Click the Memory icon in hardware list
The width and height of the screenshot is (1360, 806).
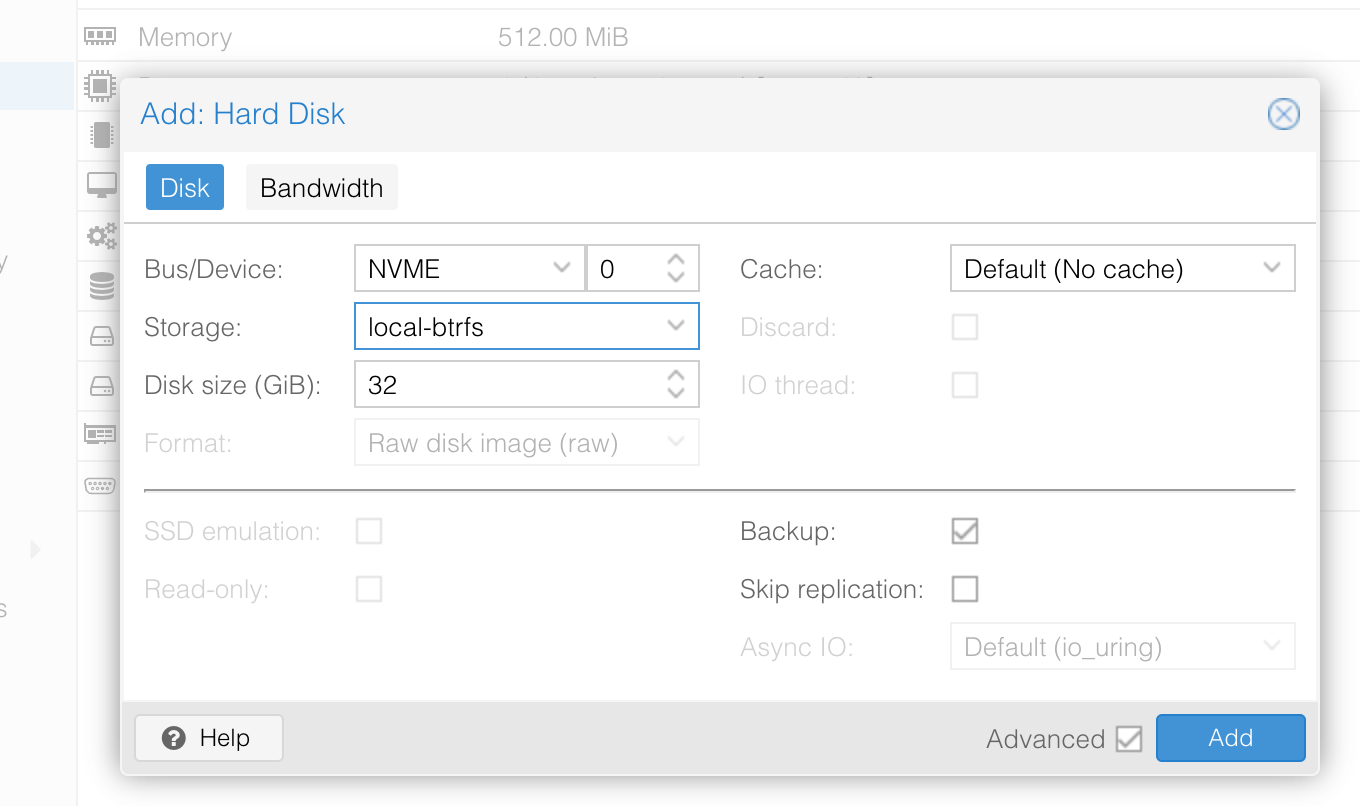click(x=100, y=37)
